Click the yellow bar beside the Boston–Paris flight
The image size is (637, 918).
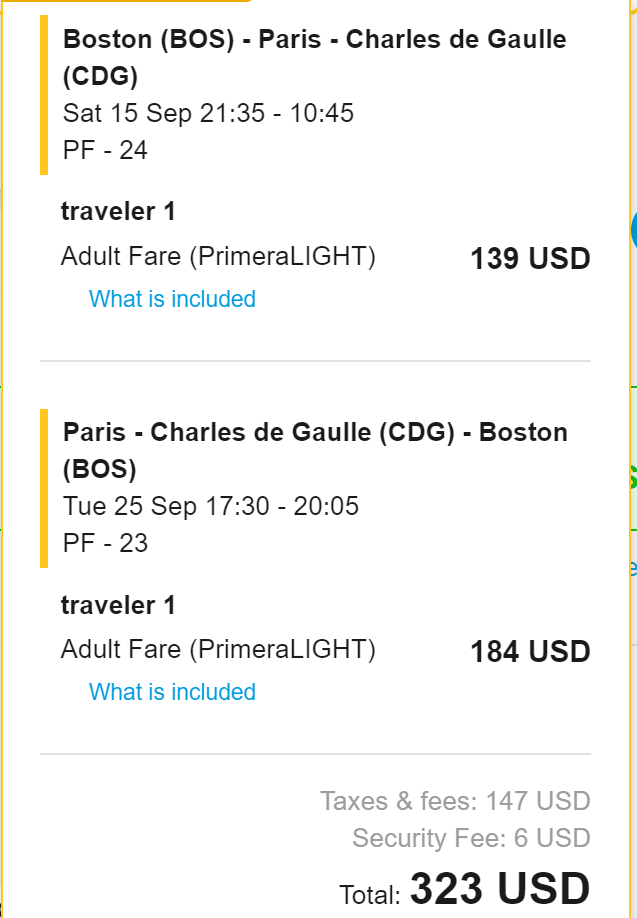tap(44, 95)
